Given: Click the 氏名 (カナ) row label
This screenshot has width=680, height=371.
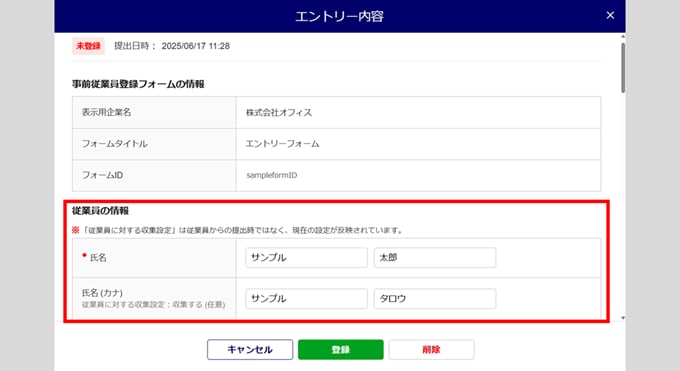Looking at the screenshot, I should [154, 299].
